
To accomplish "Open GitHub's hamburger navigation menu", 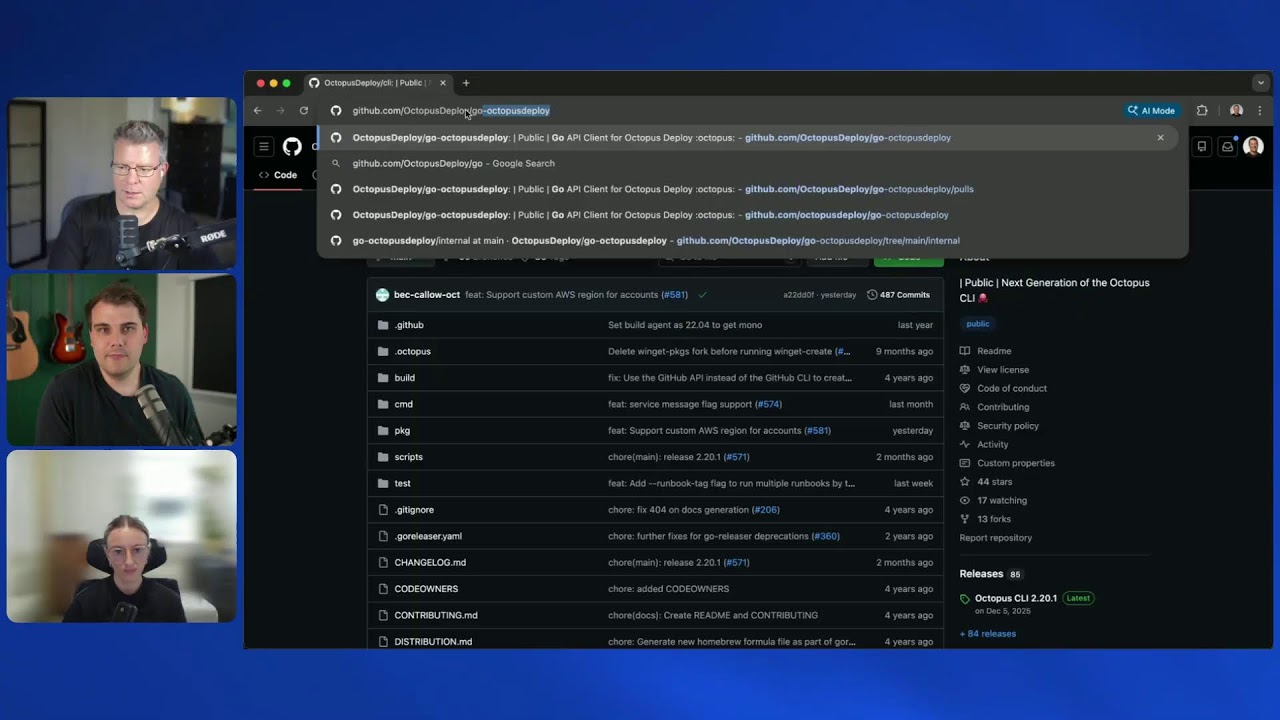I will click(x=264, y=147).
